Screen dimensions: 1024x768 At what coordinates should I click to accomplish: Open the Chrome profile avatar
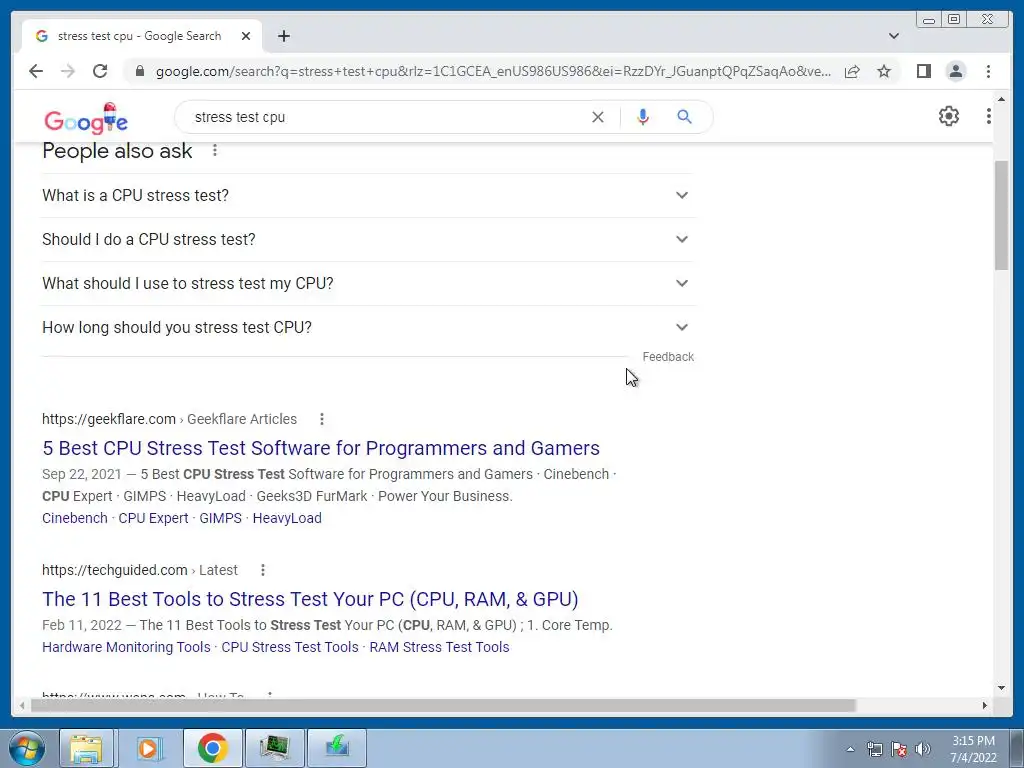pyautogui.click(x=955, y=71)
